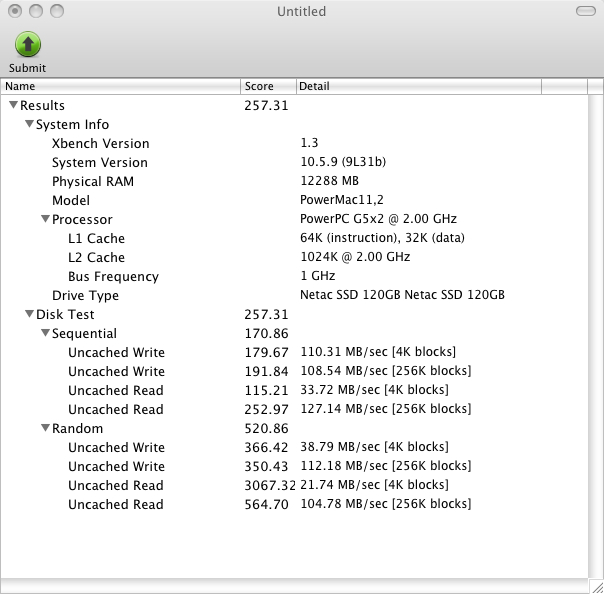Toggle the toolbar pill button in title bar
The height and width of the screenshot is (594, 604).
coord(586,11)
